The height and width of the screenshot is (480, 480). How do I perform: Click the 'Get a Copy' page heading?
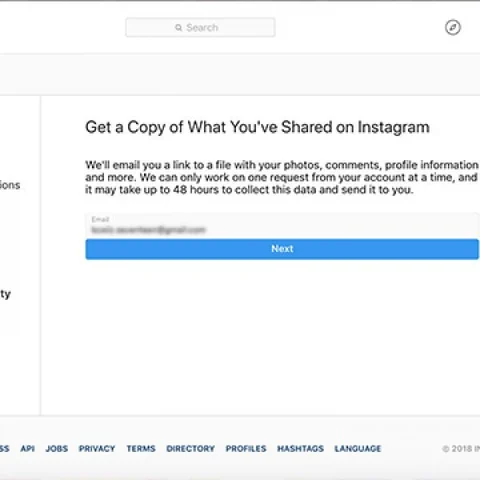[257, 127]
